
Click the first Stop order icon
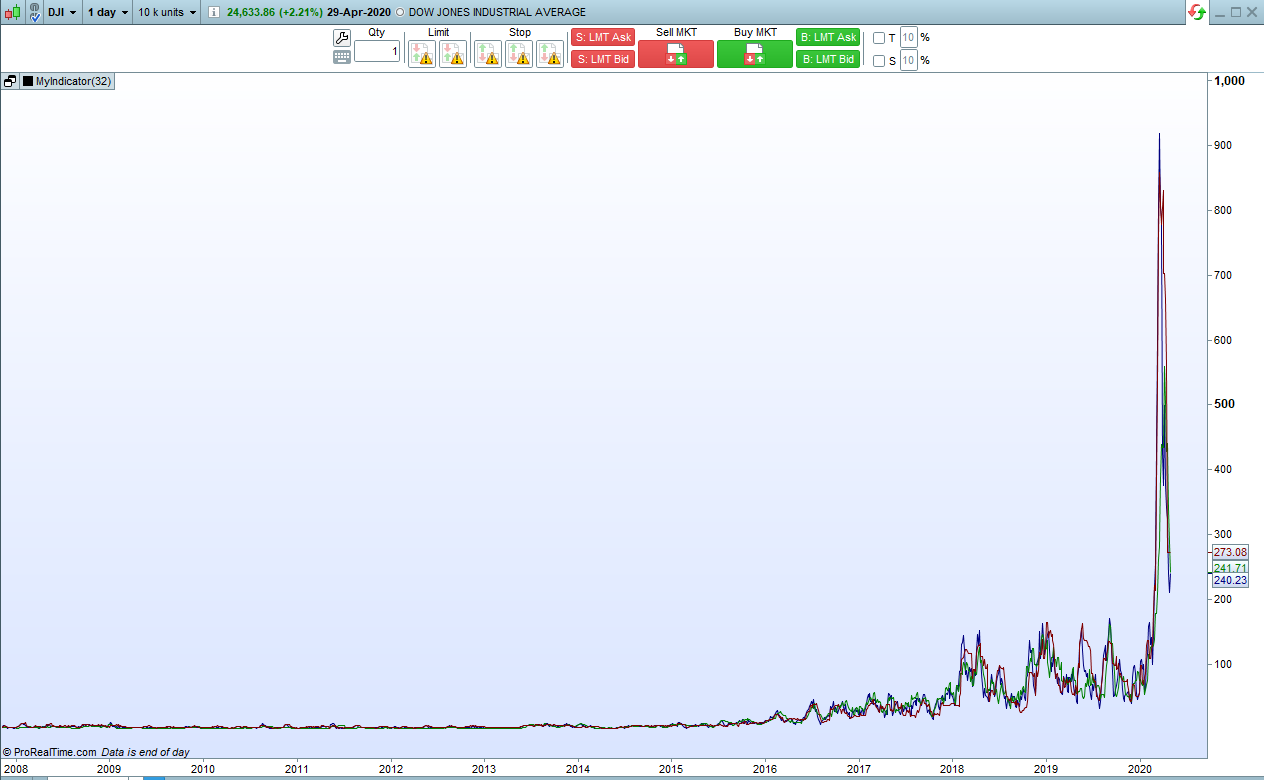pyautogui.click(x=488, y=53)
